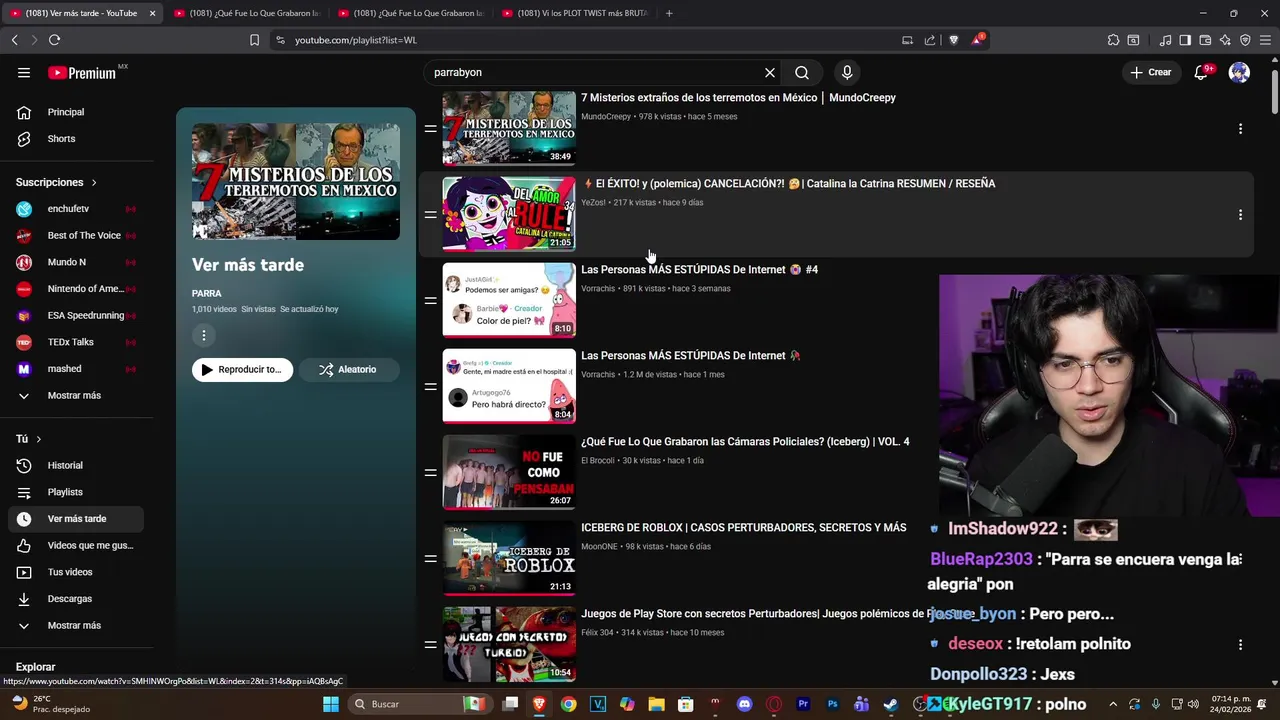Expand the Tú section
The image size is (1280, 720).
29,439
